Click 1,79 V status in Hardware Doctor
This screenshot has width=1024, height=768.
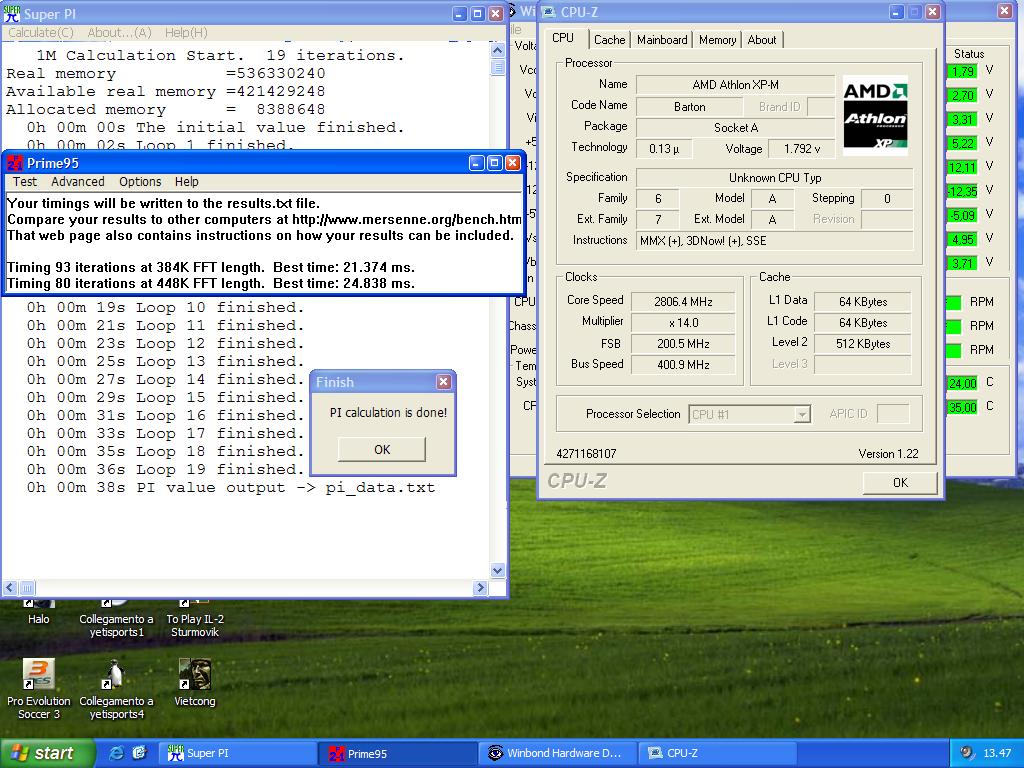[x=963, y=71]
